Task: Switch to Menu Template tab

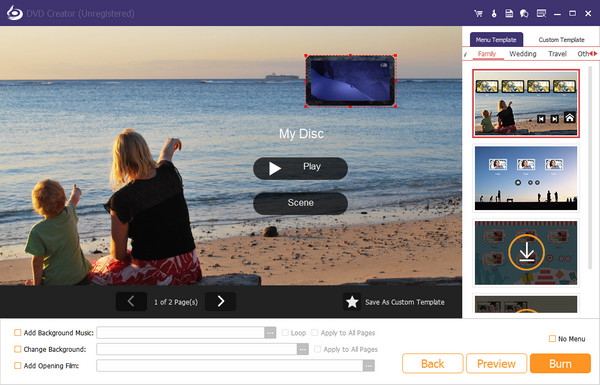Action: point(496,39)
